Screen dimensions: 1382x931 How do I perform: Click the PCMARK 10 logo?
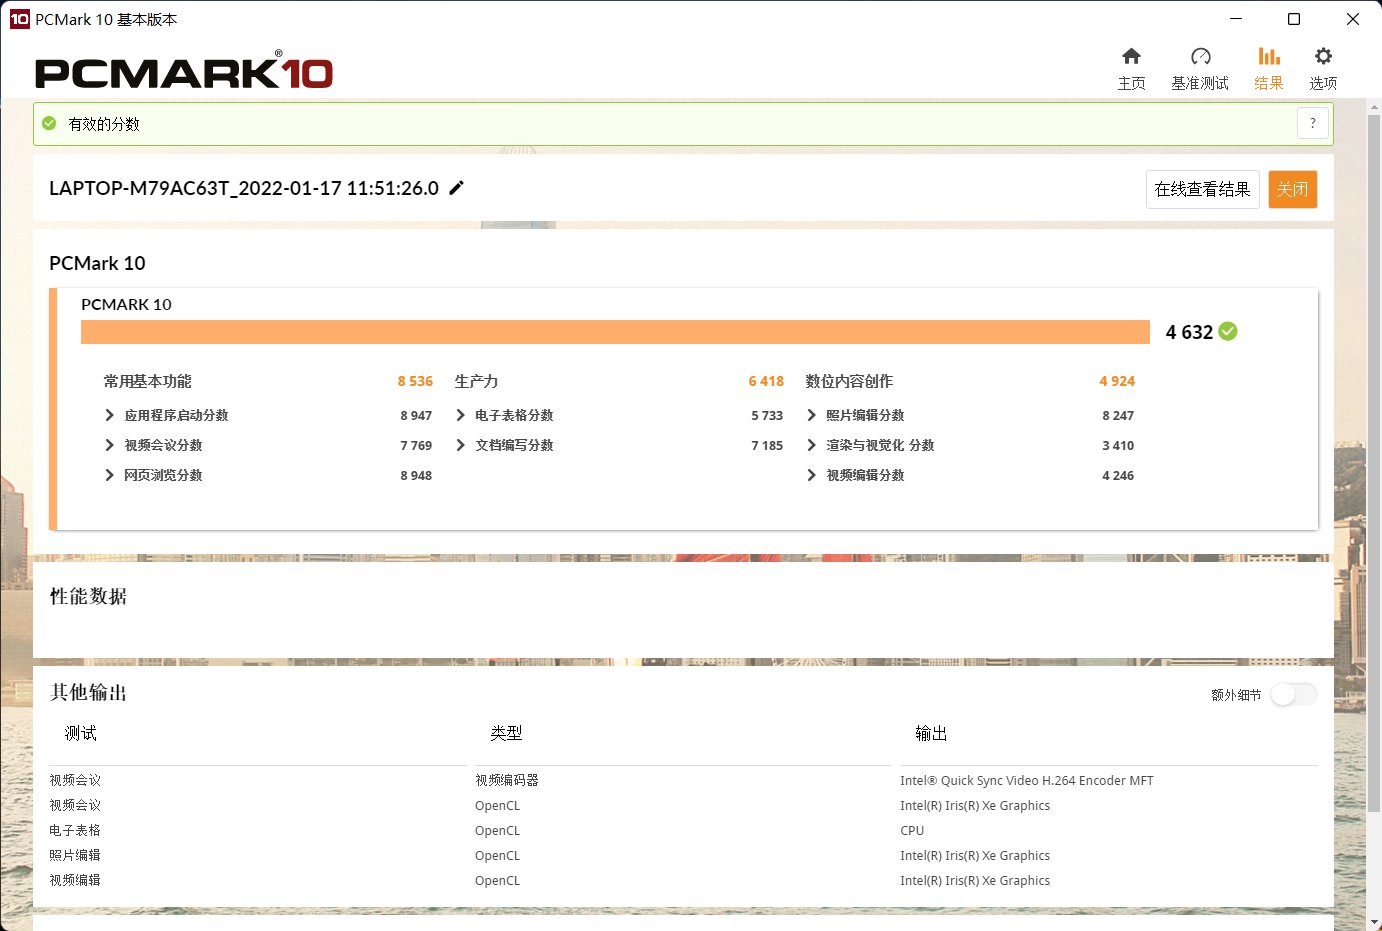[x=184, y=71]
